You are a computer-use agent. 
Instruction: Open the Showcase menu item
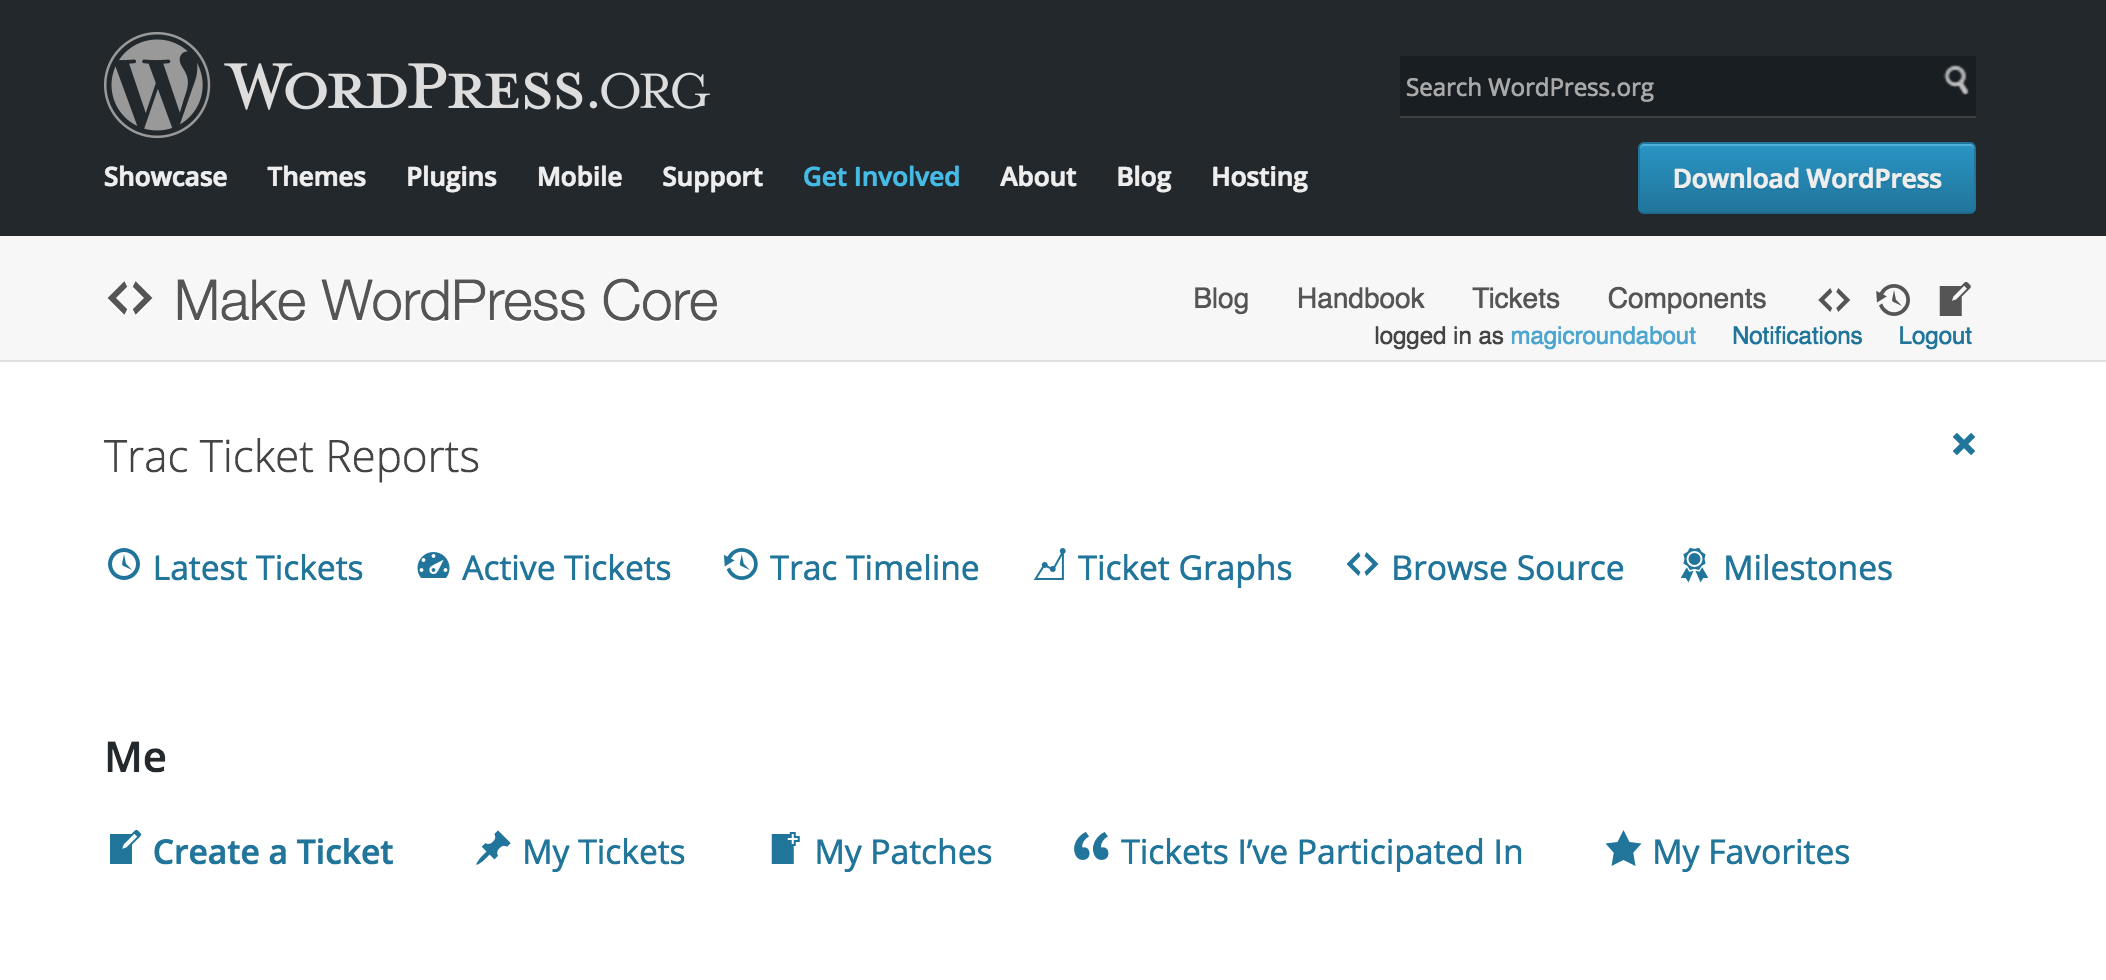[165, 177]
